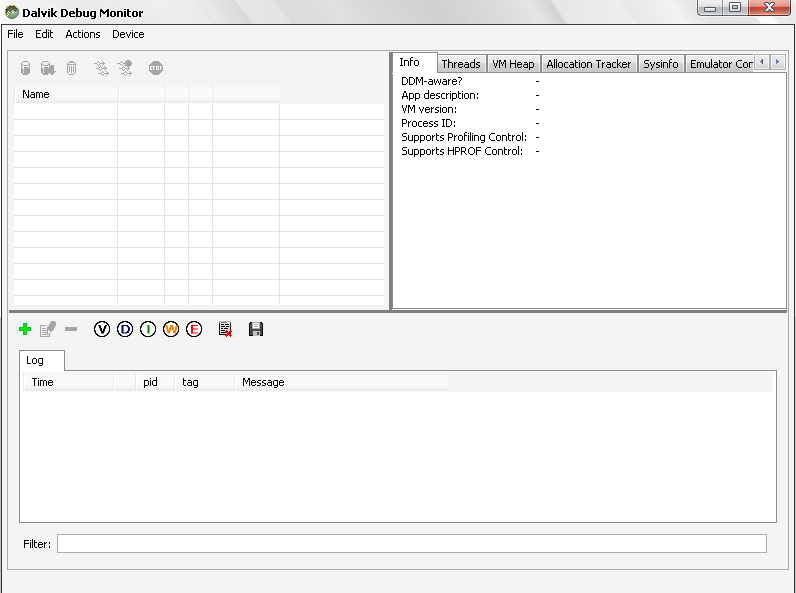Click the Dalvik Debug Monitor title icon

pos(12,12)
